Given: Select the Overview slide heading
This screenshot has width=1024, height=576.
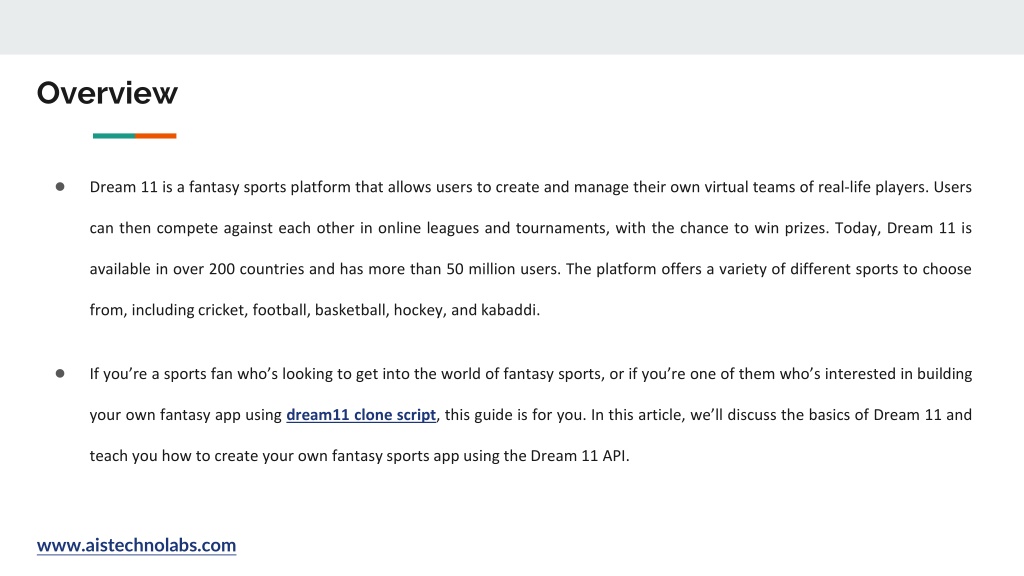Looking at the screenshot, I should [x=107, y=93].
